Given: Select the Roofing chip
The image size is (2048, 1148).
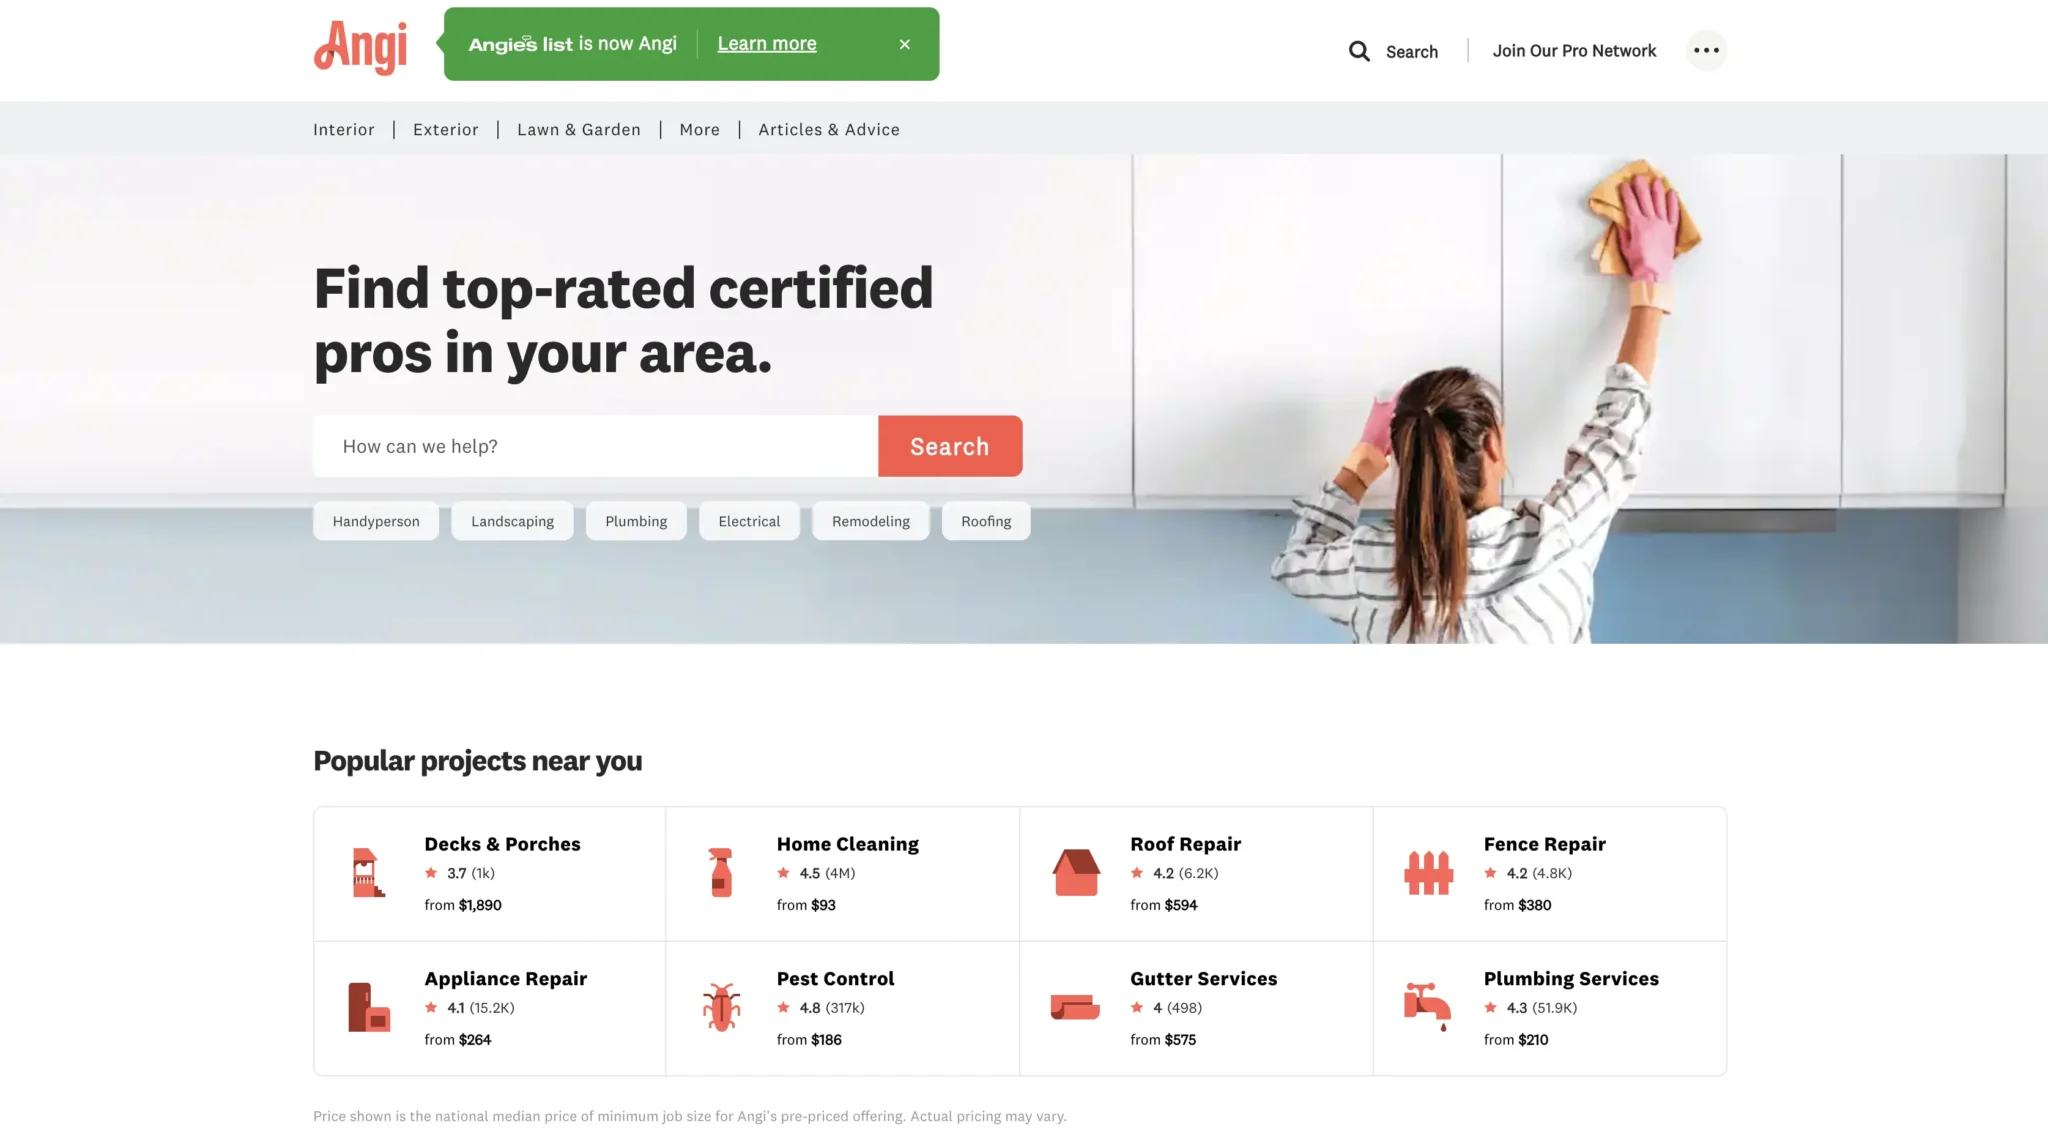Looking at the screenshot, I should click(x=986, y=521).
